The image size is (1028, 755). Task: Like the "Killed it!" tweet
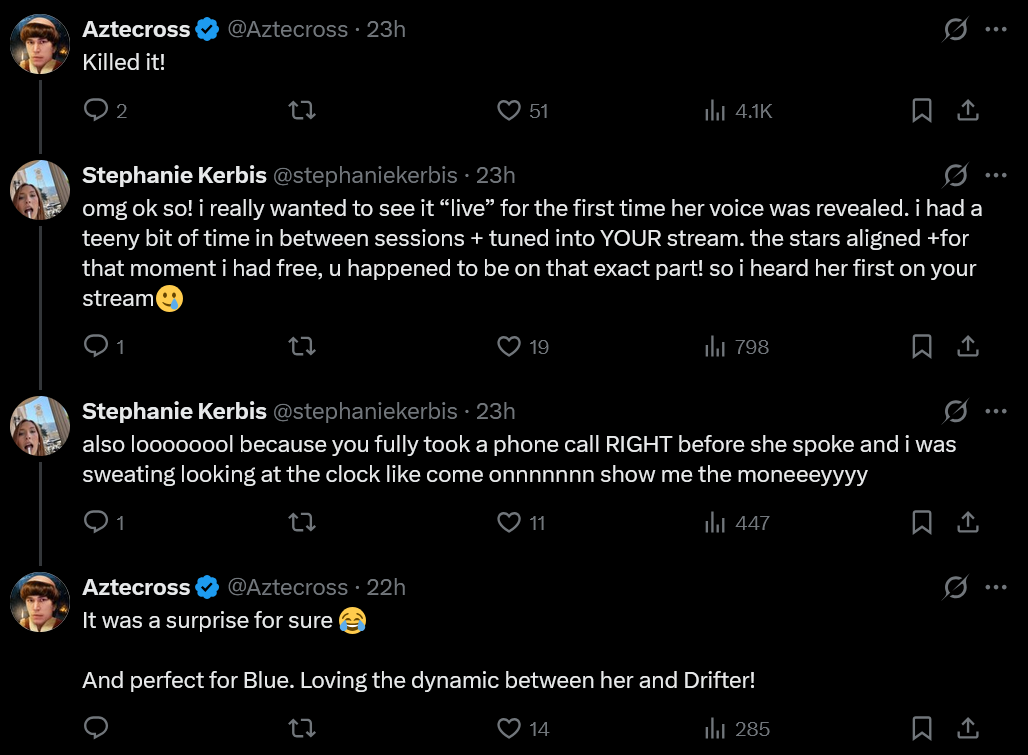pyautogui.click(x=509, y=111)
